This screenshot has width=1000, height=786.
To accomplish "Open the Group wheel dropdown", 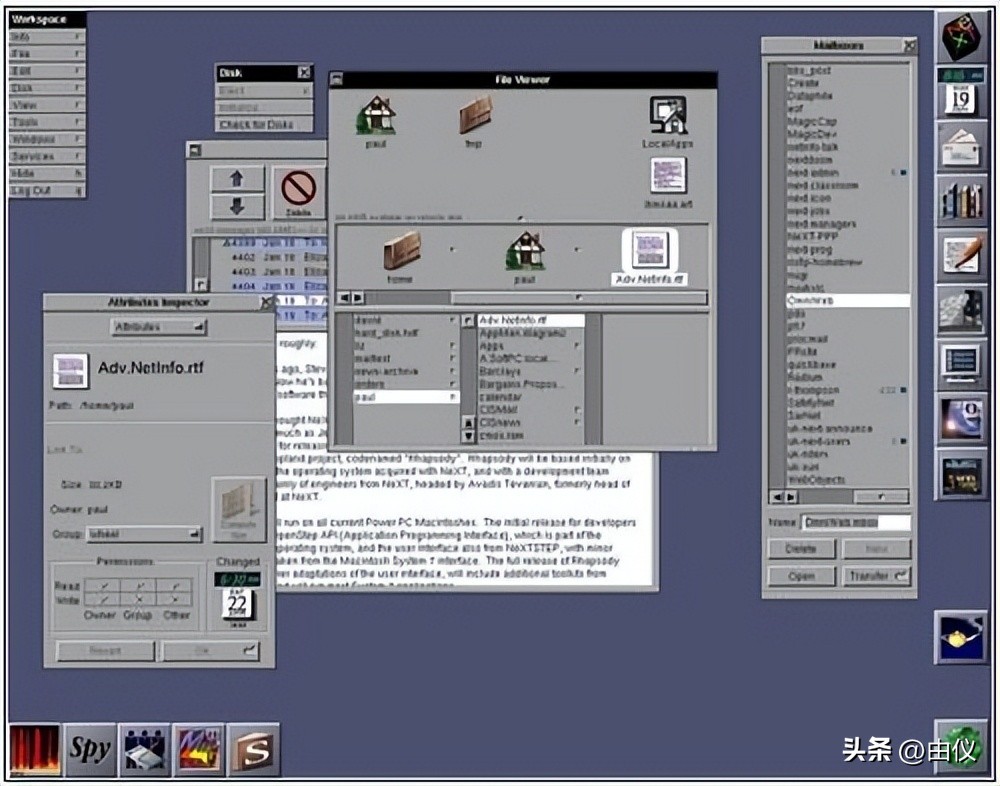I will 156,535.
